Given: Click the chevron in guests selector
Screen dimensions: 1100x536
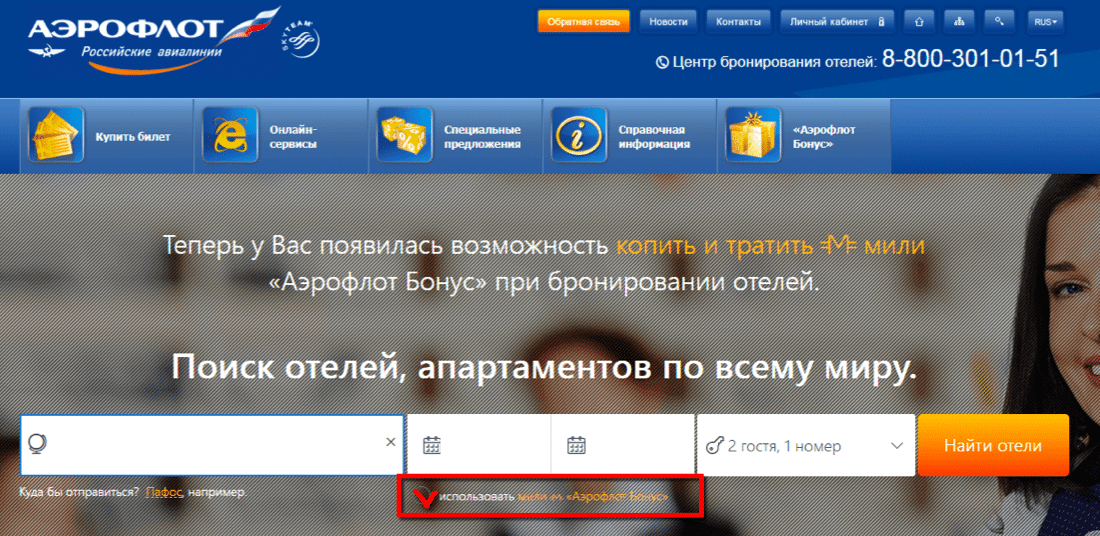Looking at the screenshot, I should click(x=897, y=445).
